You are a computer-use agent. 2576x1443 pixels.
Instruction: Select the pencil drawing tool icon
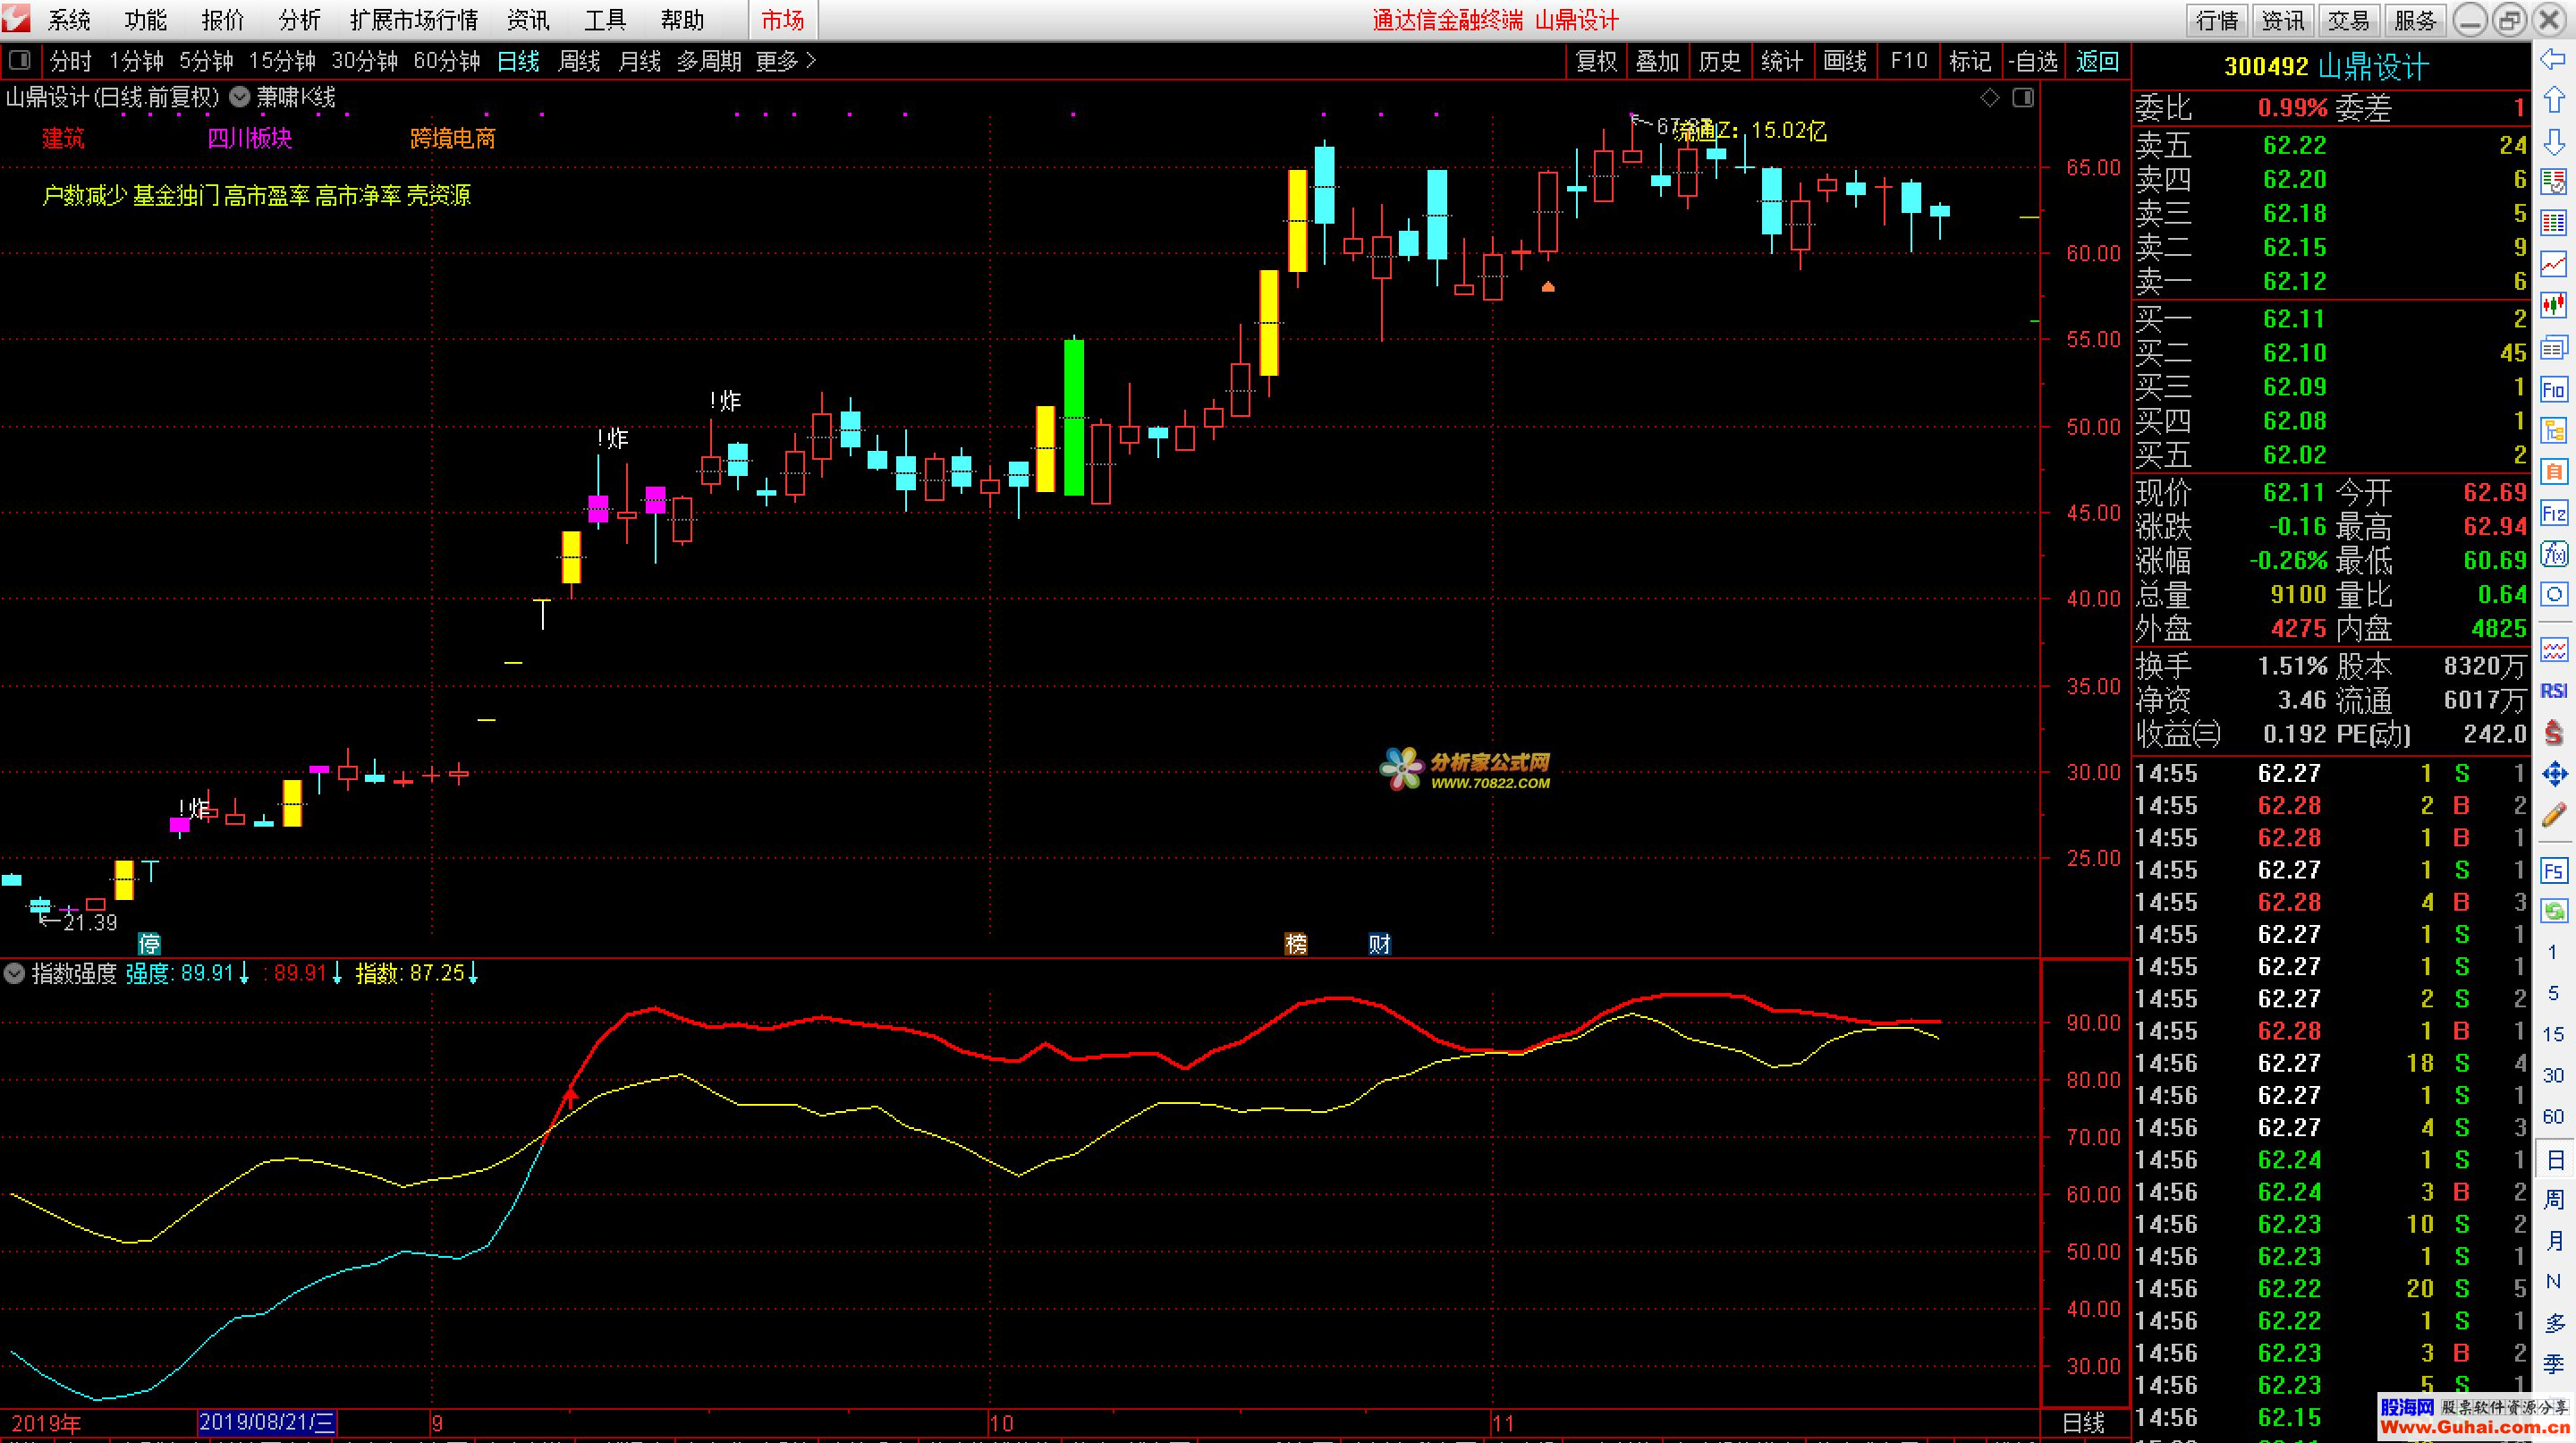click(2554, 815)
